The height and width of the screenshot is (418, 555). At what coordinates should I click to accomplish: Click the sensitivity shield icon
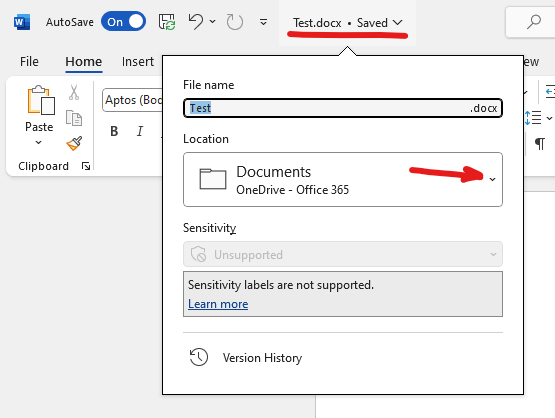coord(198,254)
